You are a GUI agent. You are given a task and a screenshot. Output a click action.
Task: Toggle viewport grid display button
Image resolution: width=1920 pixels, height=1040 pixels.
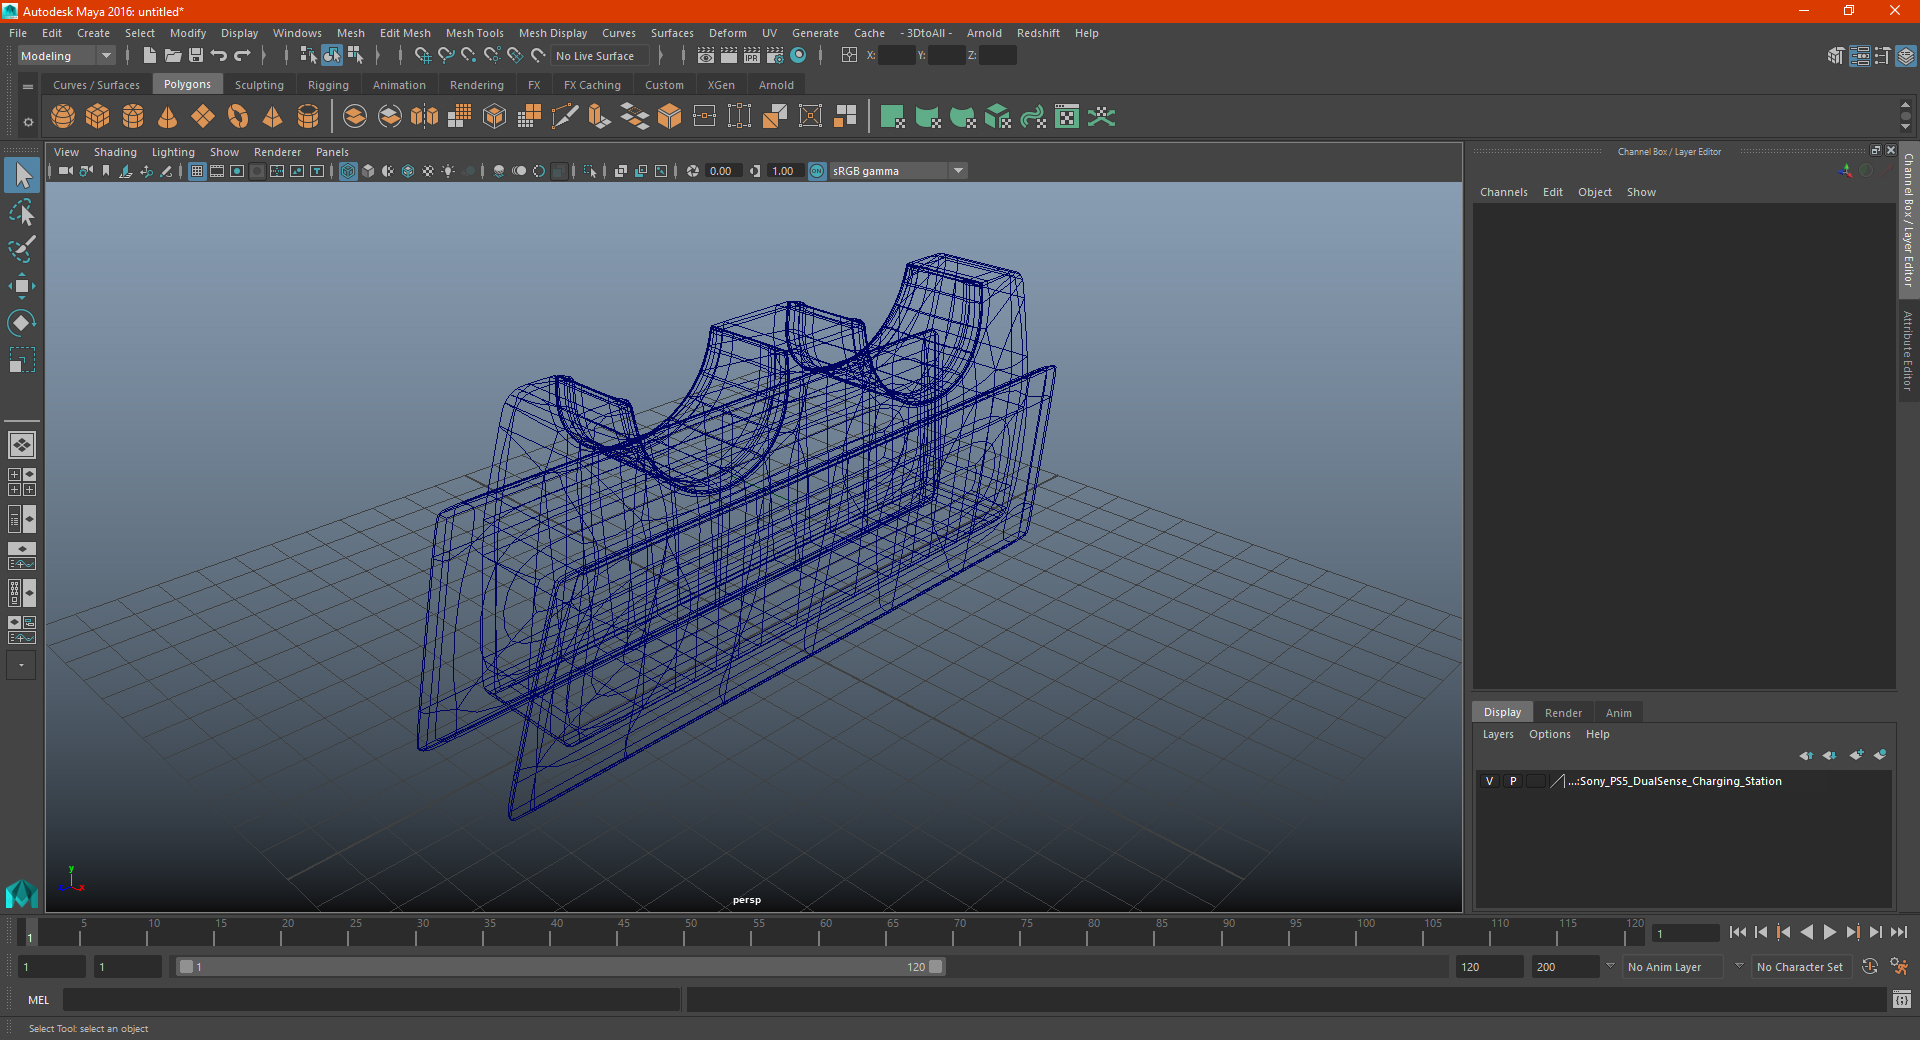(x=197, y=171)
